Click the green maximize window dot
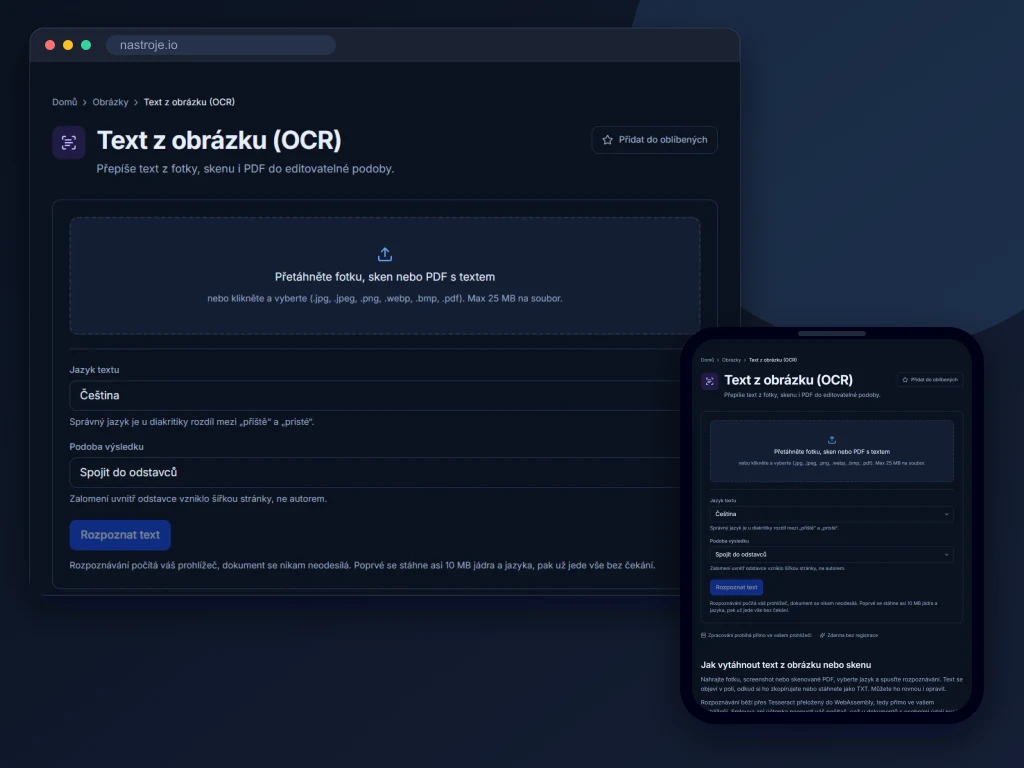The image size is (1024, 768). [86, 45]
